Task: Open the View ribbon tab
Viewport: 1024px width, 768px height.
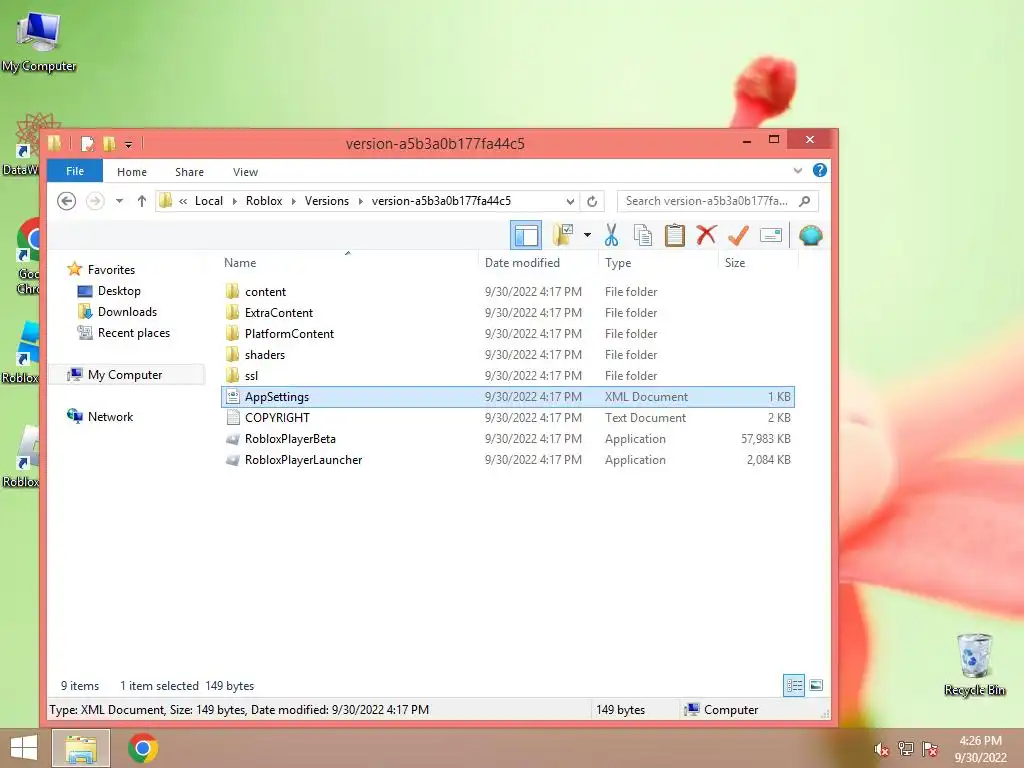Action: (246, 172)
